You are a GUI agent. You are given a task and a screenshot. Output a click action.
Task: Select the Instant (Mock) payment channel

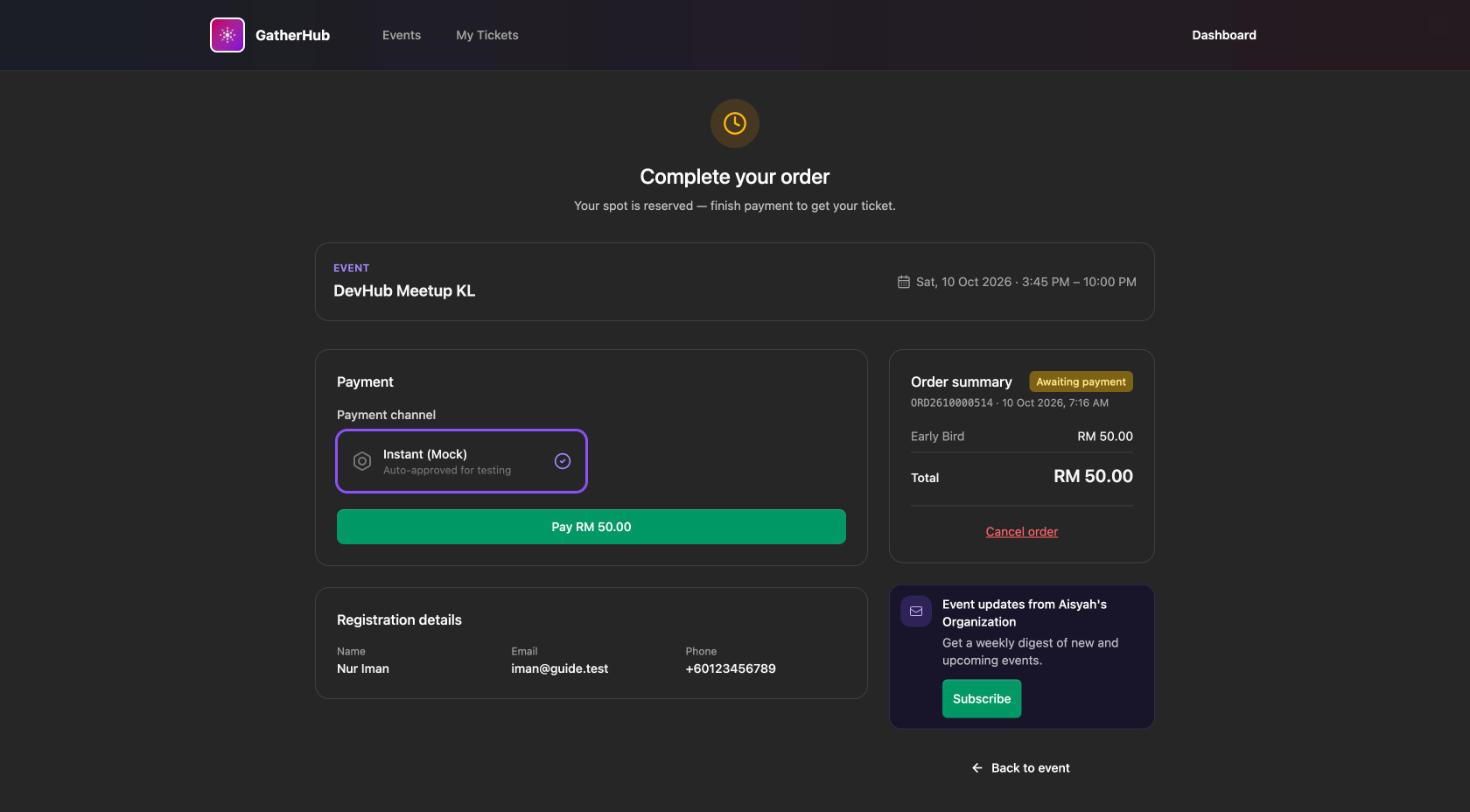[461, 461]
